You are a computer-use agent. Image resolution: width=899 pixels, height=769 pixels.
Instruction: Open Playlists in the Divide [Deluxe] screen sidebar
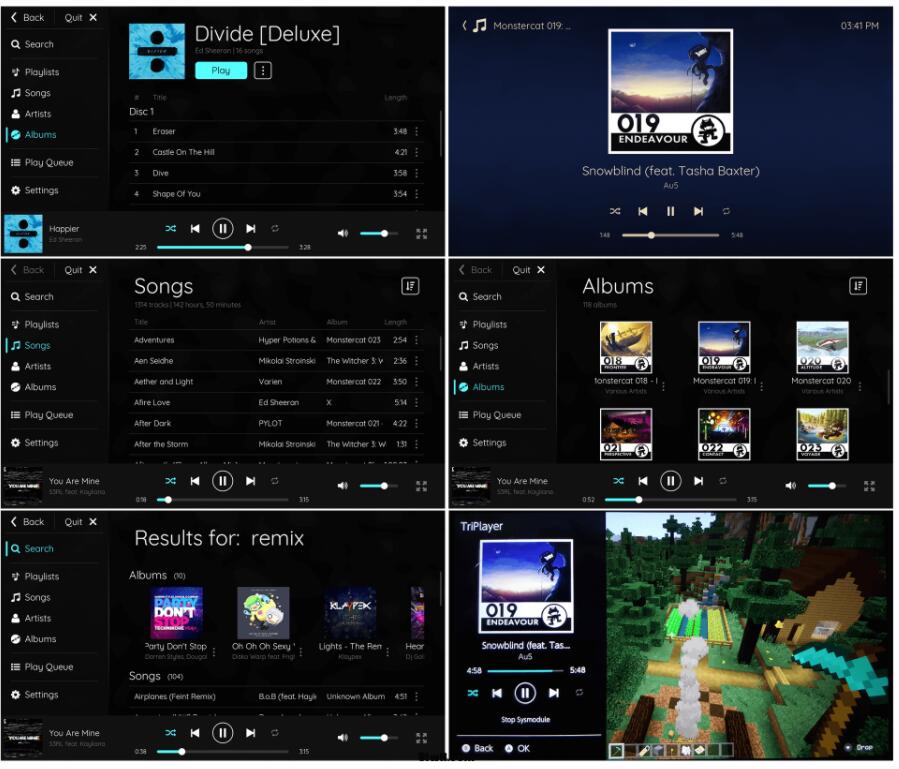point(42,72)
